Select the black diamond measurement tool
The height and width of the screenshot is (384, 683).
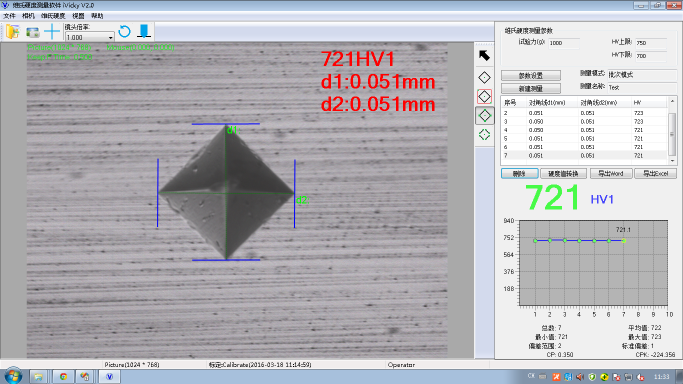coord(484,77)
